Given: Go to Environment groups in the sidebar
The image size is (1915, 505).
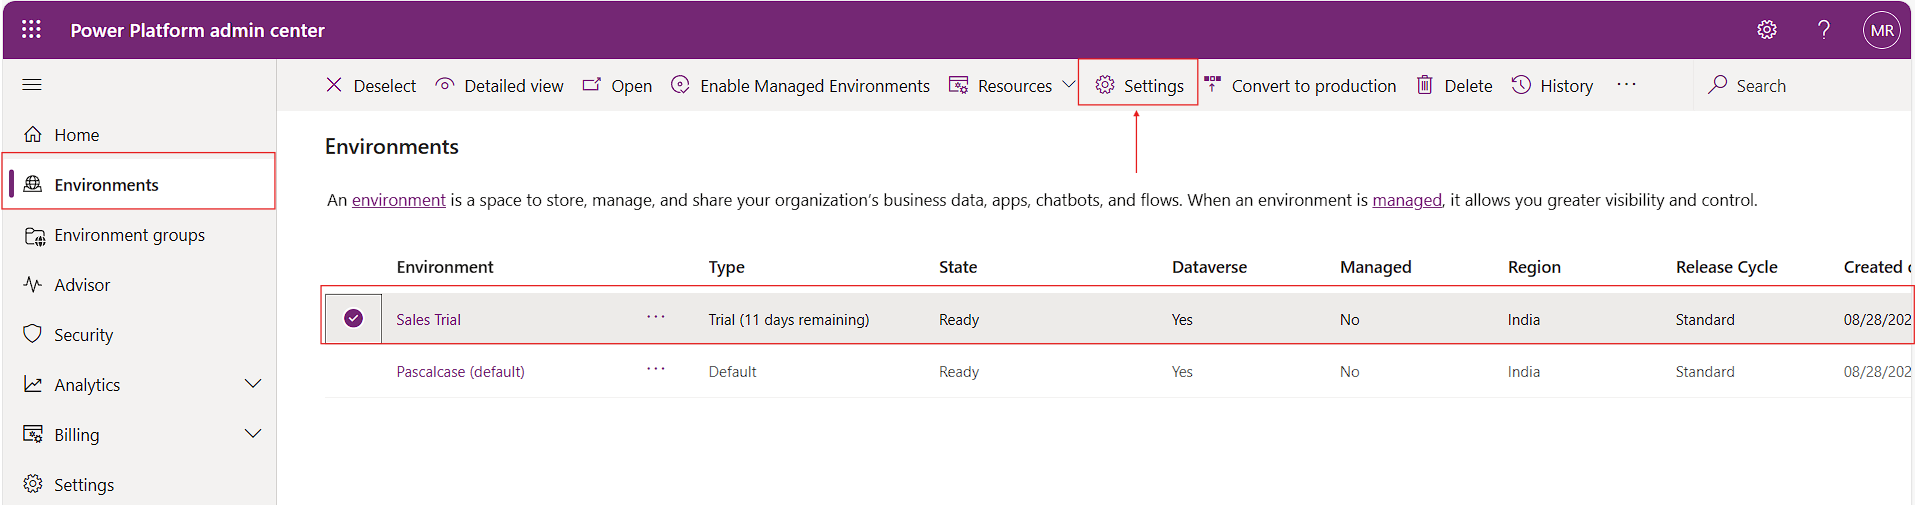Looking at the screenshot, I should point(129,235).
